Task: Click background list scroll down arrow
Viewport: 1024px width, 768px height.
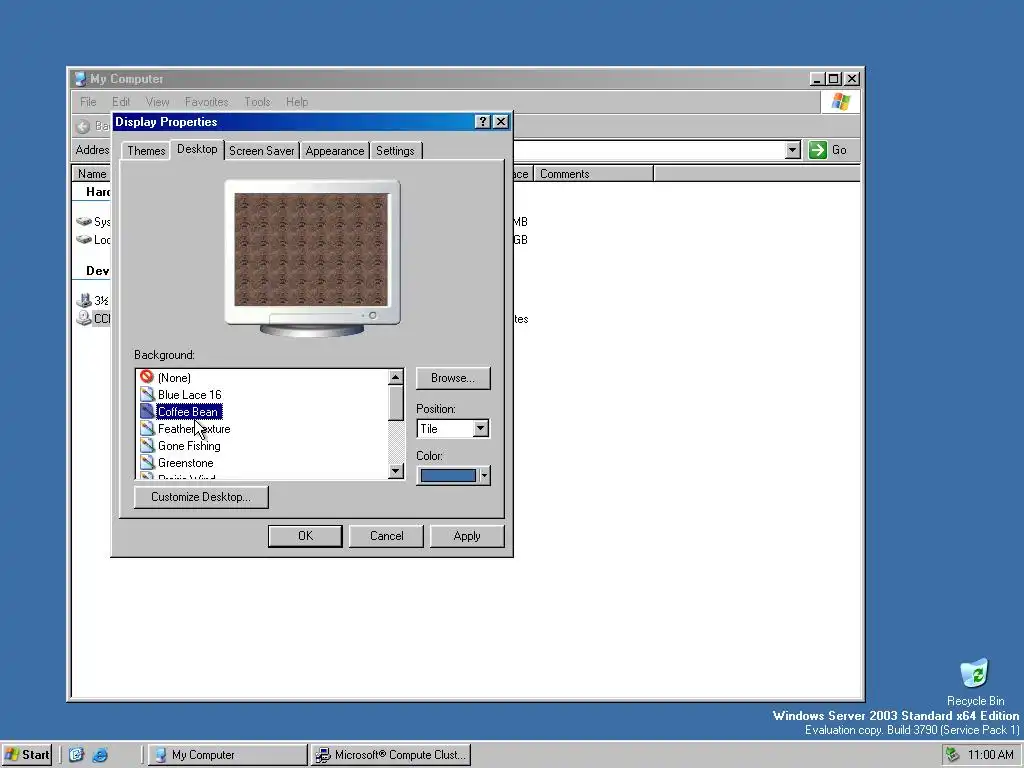Action: [396, 471]
